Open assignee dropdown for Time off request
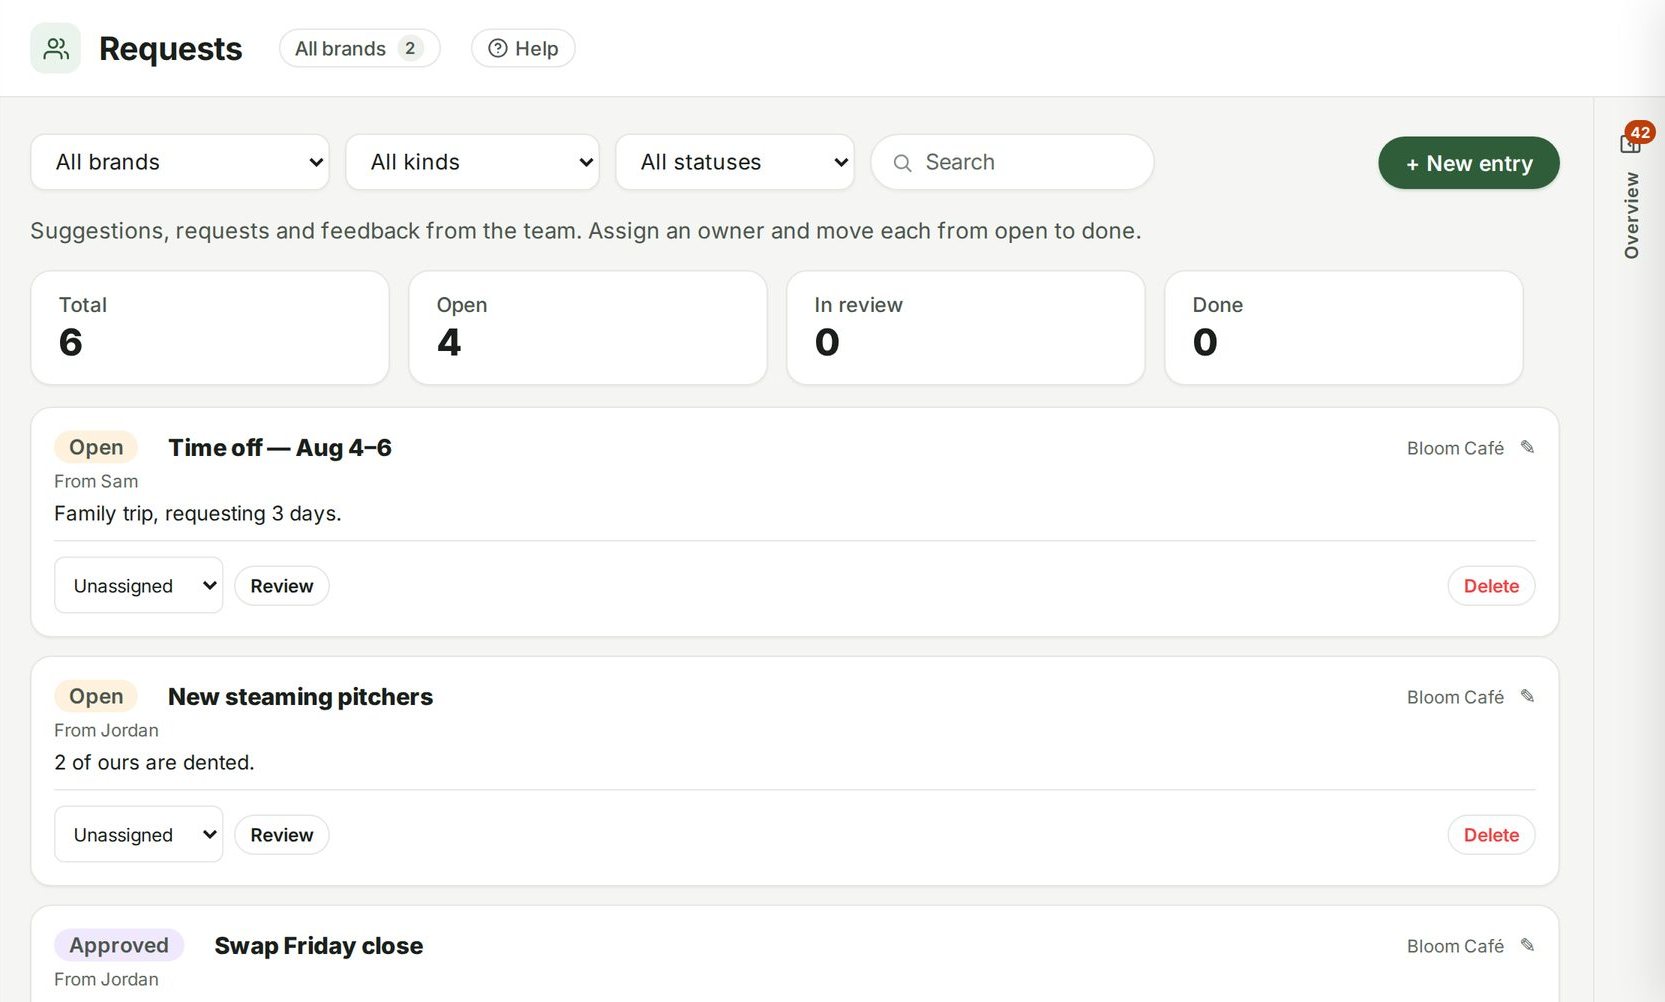 tap(139, 585)
